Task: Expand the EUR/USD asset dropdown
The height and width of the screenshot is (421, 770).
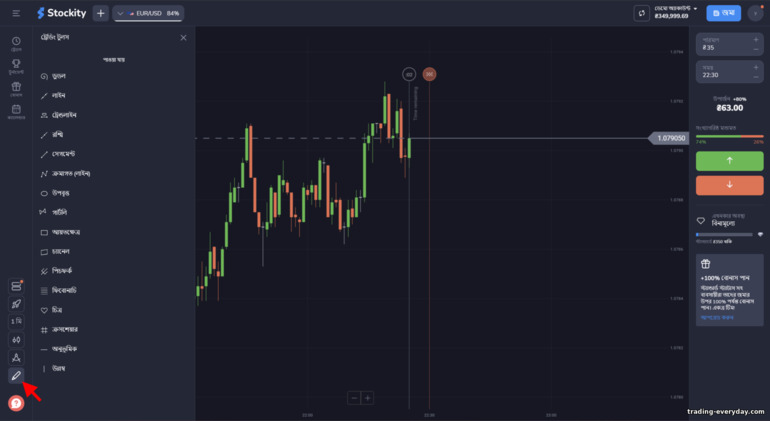Action: point(148,13)
